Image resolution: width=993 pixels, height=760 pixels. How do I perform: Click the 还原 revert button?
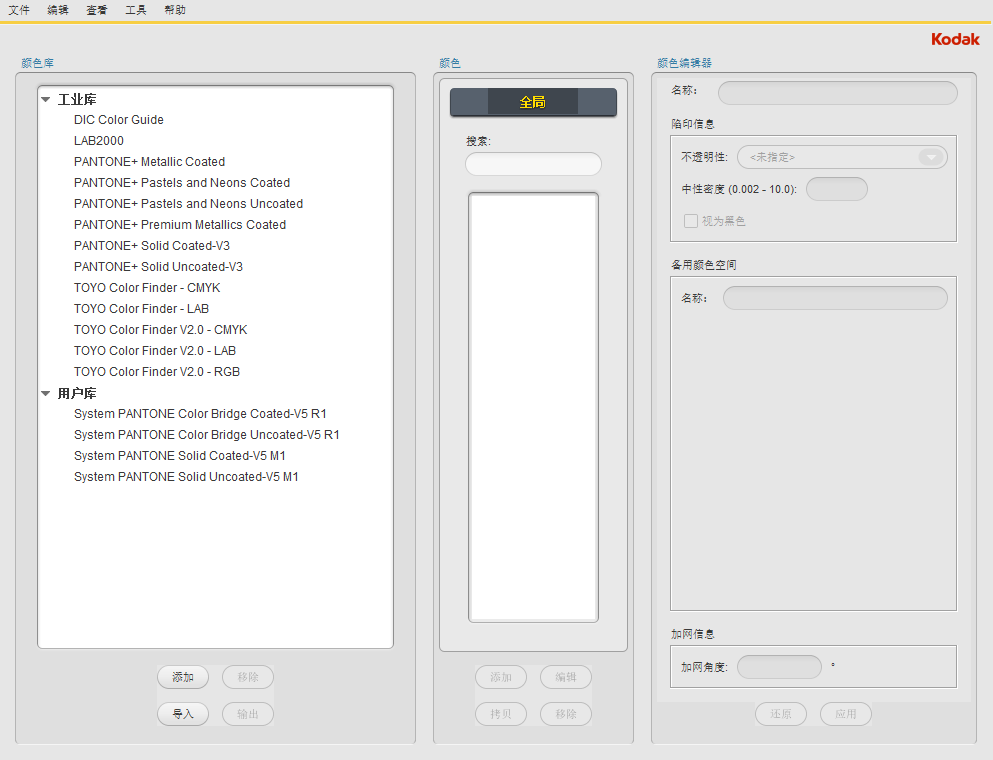click(x=781, y=714)
